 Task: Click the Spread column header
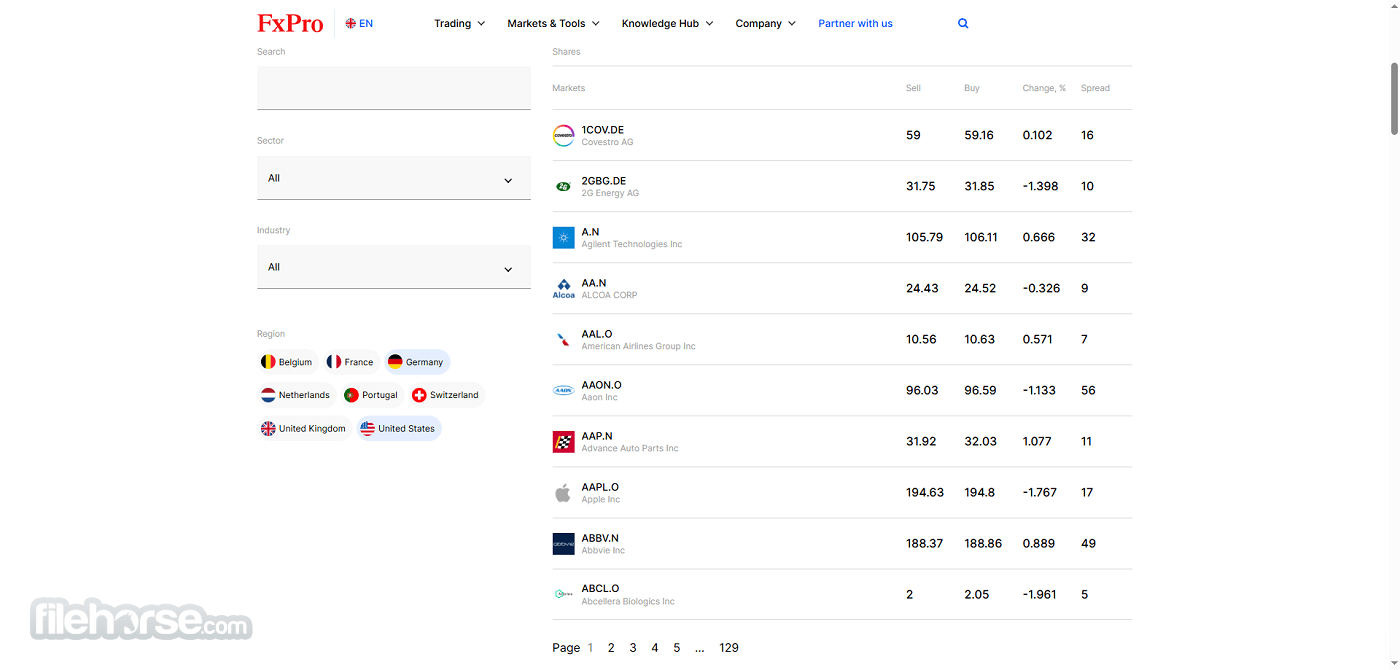(1095, 88)
